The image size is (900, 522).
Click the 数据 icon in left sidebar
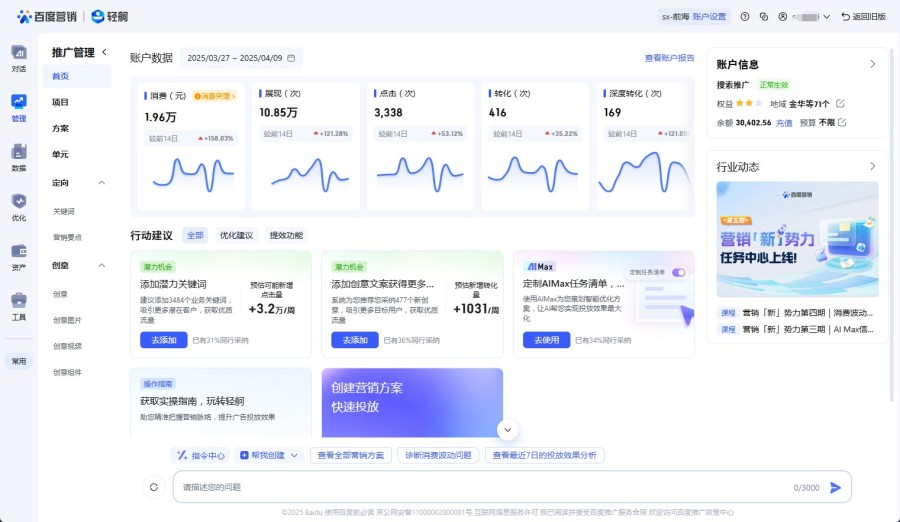point(18,155)
